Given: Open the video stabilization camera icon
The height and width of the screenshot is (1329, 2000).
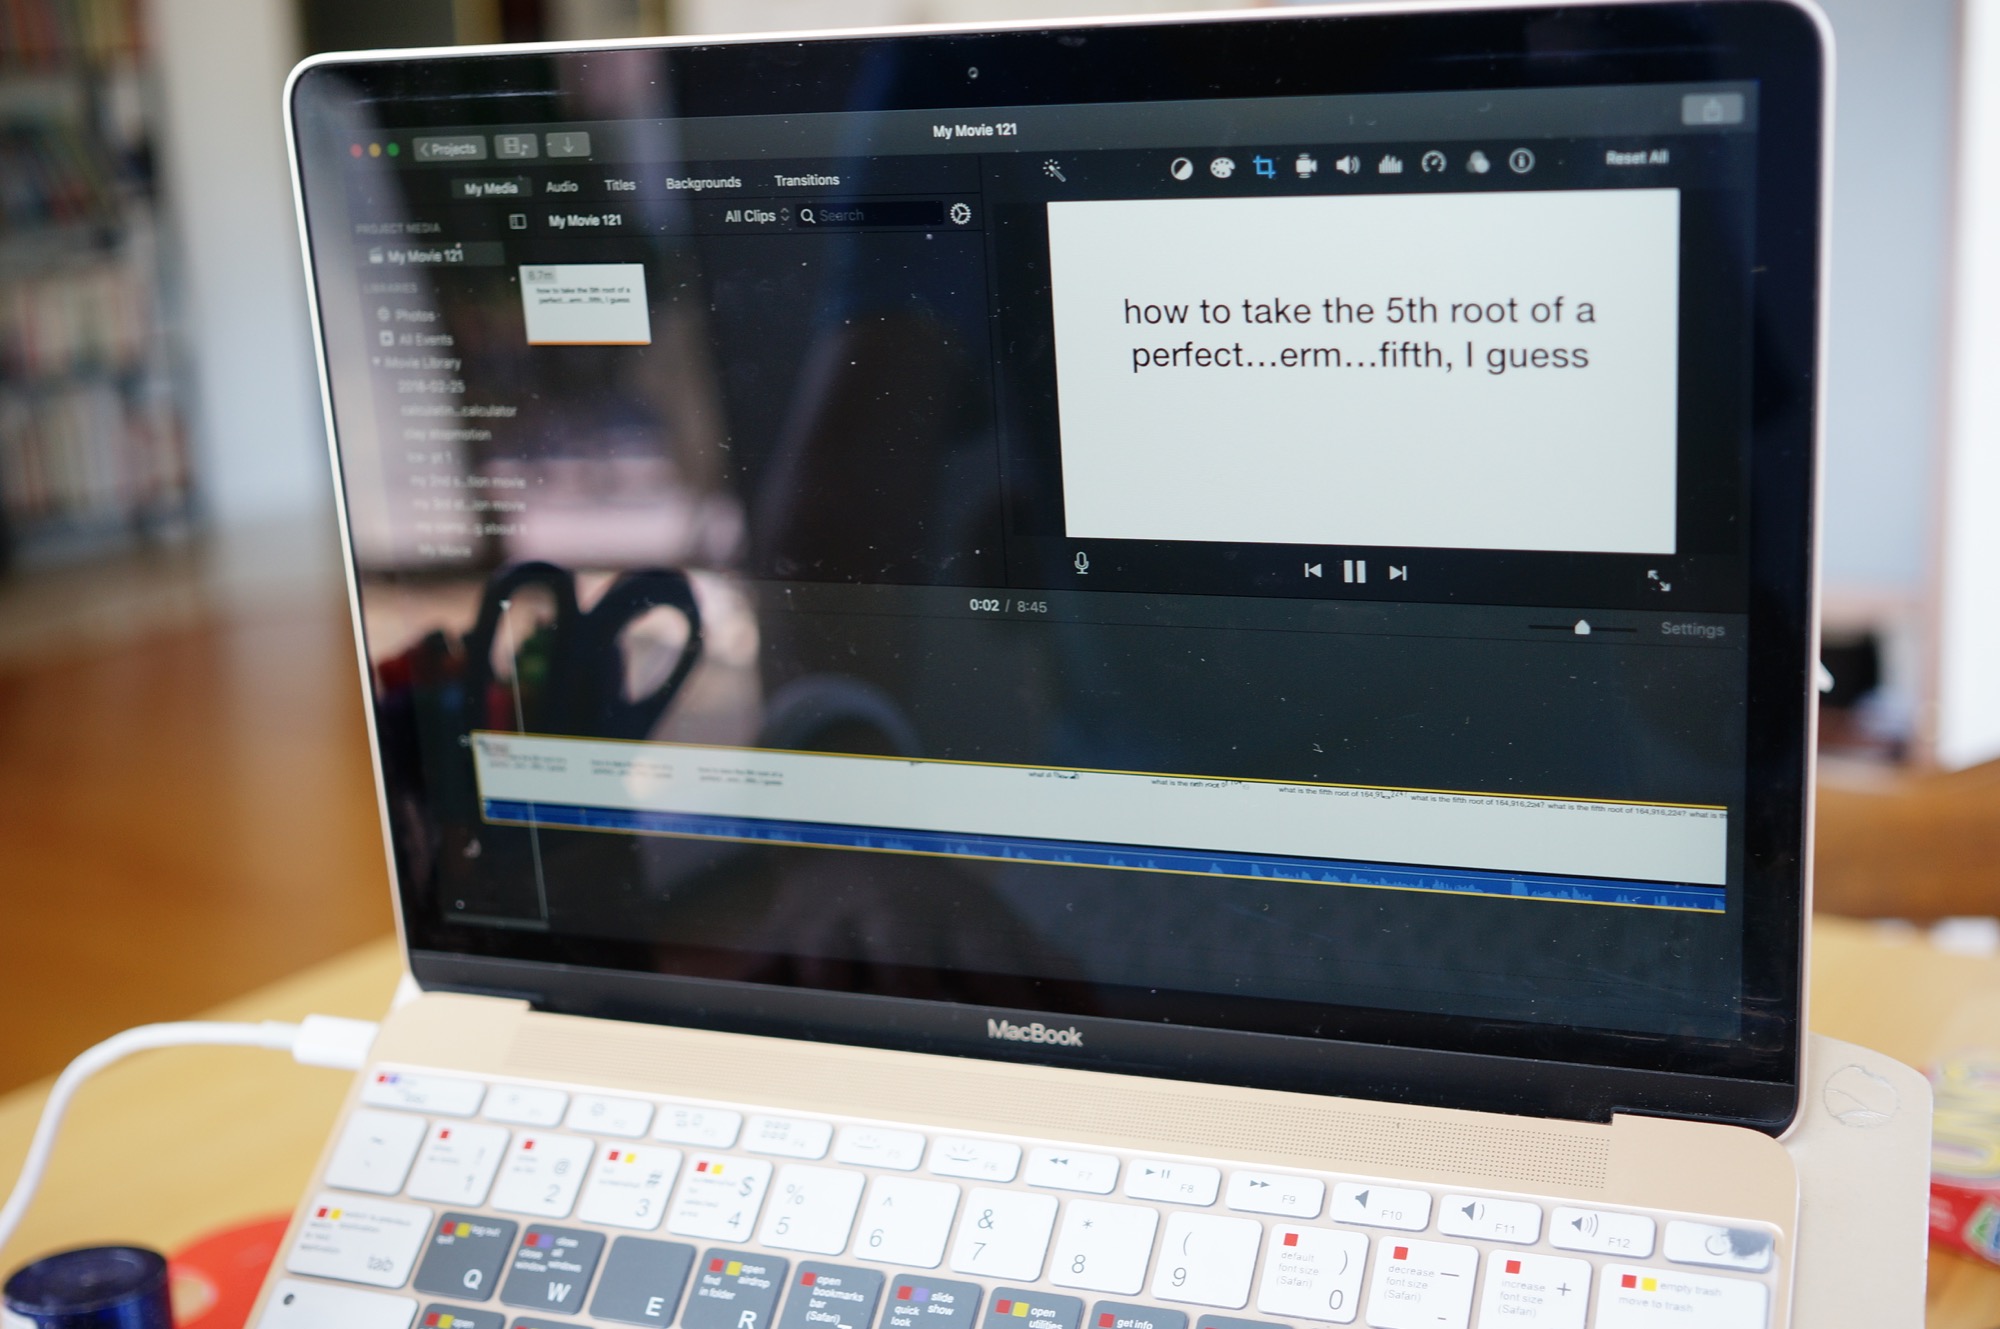Looking at the screenshot, I should click(1305, 166).
